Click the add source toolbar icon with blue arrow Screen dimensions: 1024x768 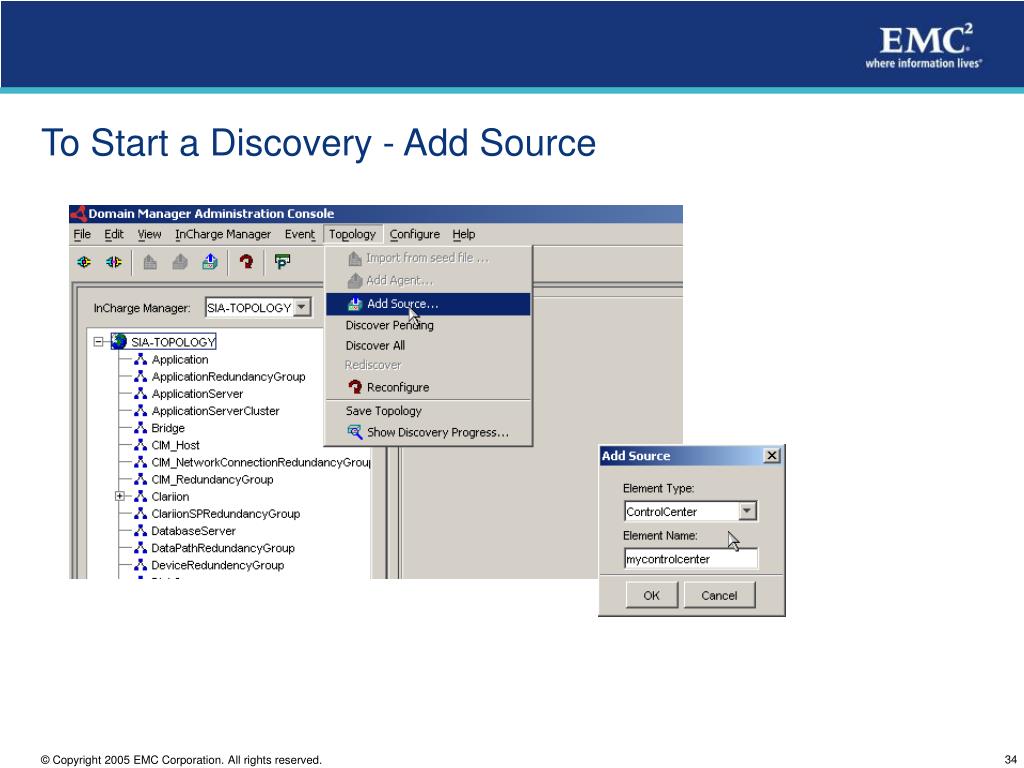click(210, 262)
